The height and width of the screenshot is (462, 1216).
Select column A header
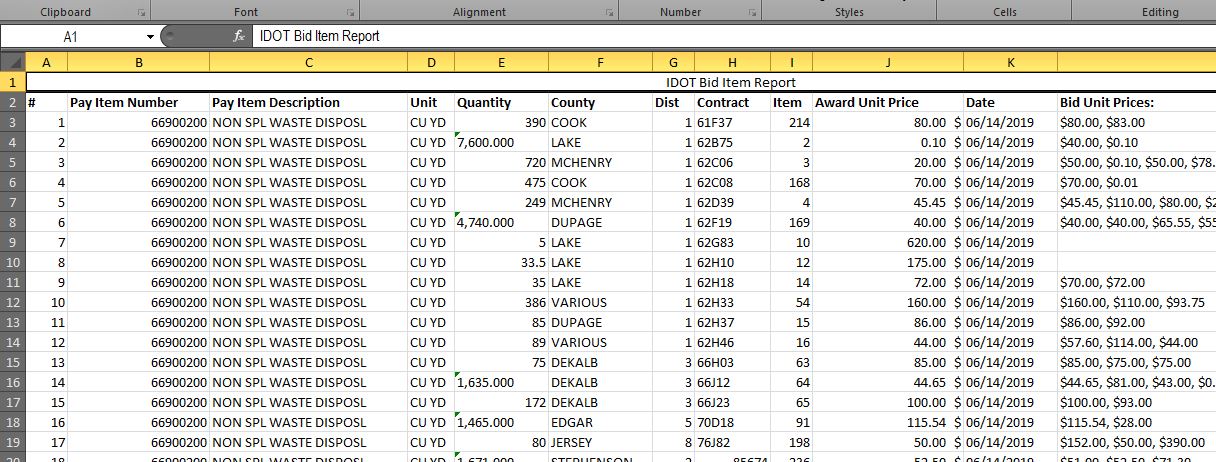pyautogui.click(x=47, y=62)
